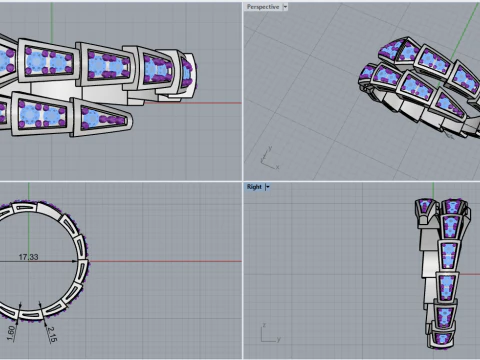Select the 2.15 thickness dimension text

52,334
